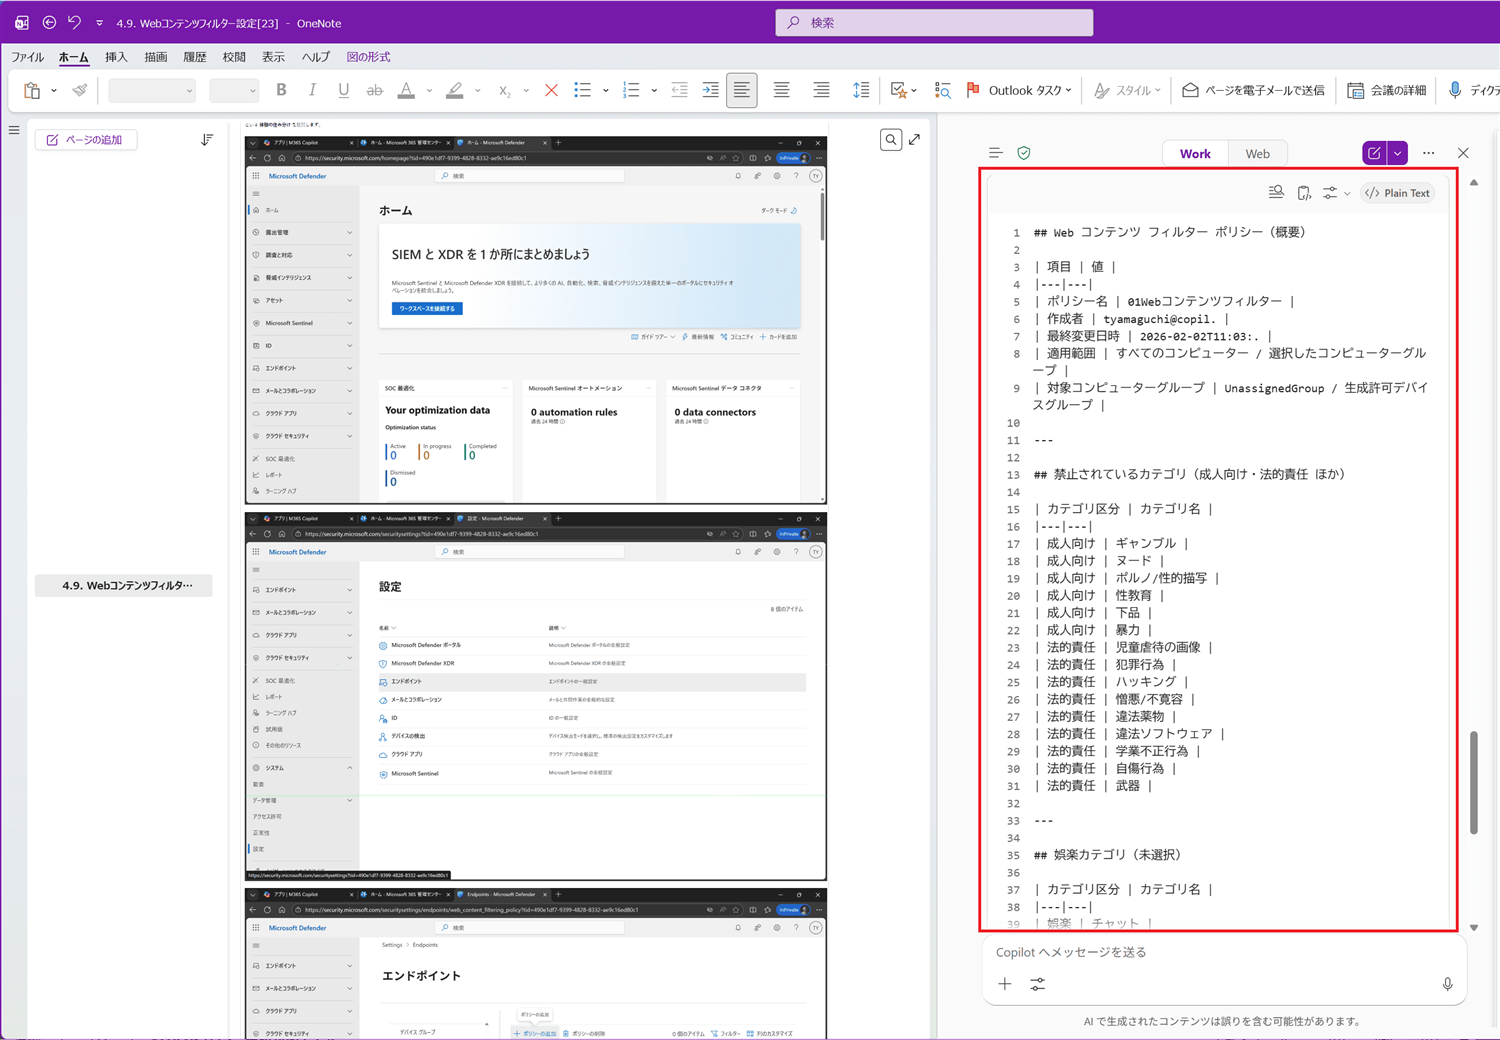Expand the page to full view
1500x1040 pixels.
[914, 140]
